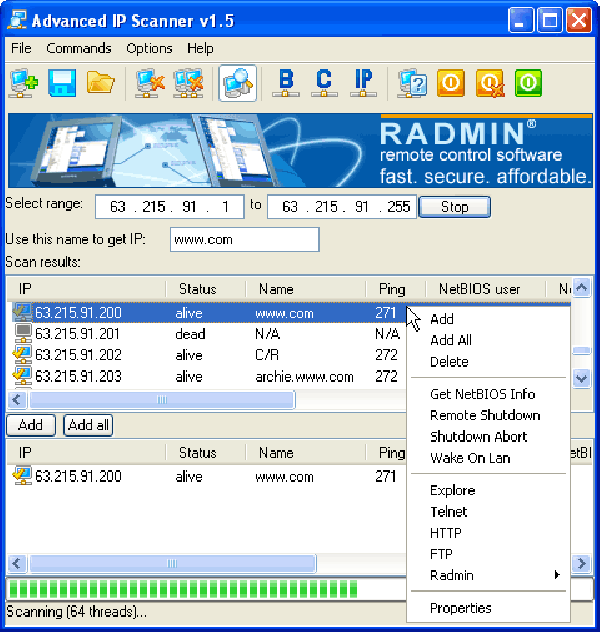Choose Delete in the context menu
This screenshot has height=632, width=600.
[488, 362]
